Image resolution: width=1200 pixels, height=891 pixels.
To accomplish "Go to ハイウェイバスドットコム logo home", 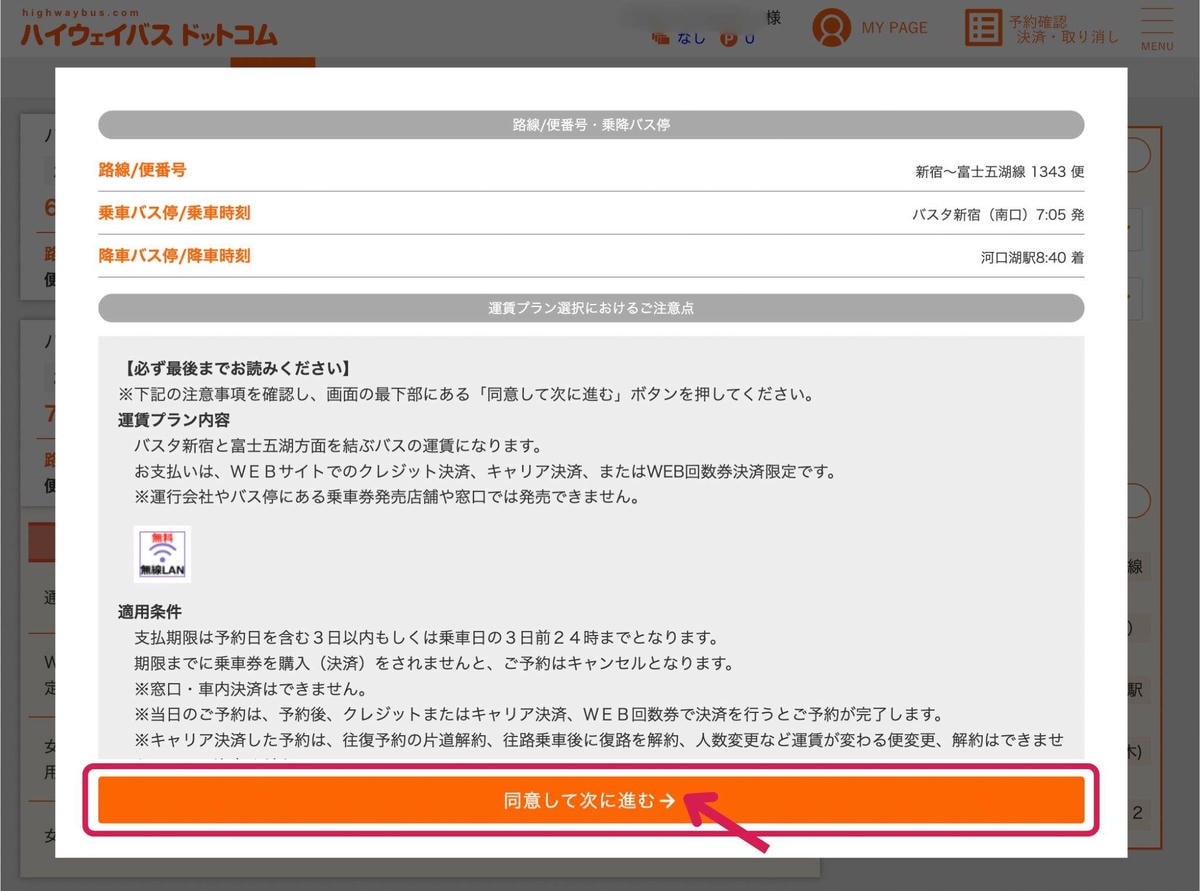I will point(149,30).
